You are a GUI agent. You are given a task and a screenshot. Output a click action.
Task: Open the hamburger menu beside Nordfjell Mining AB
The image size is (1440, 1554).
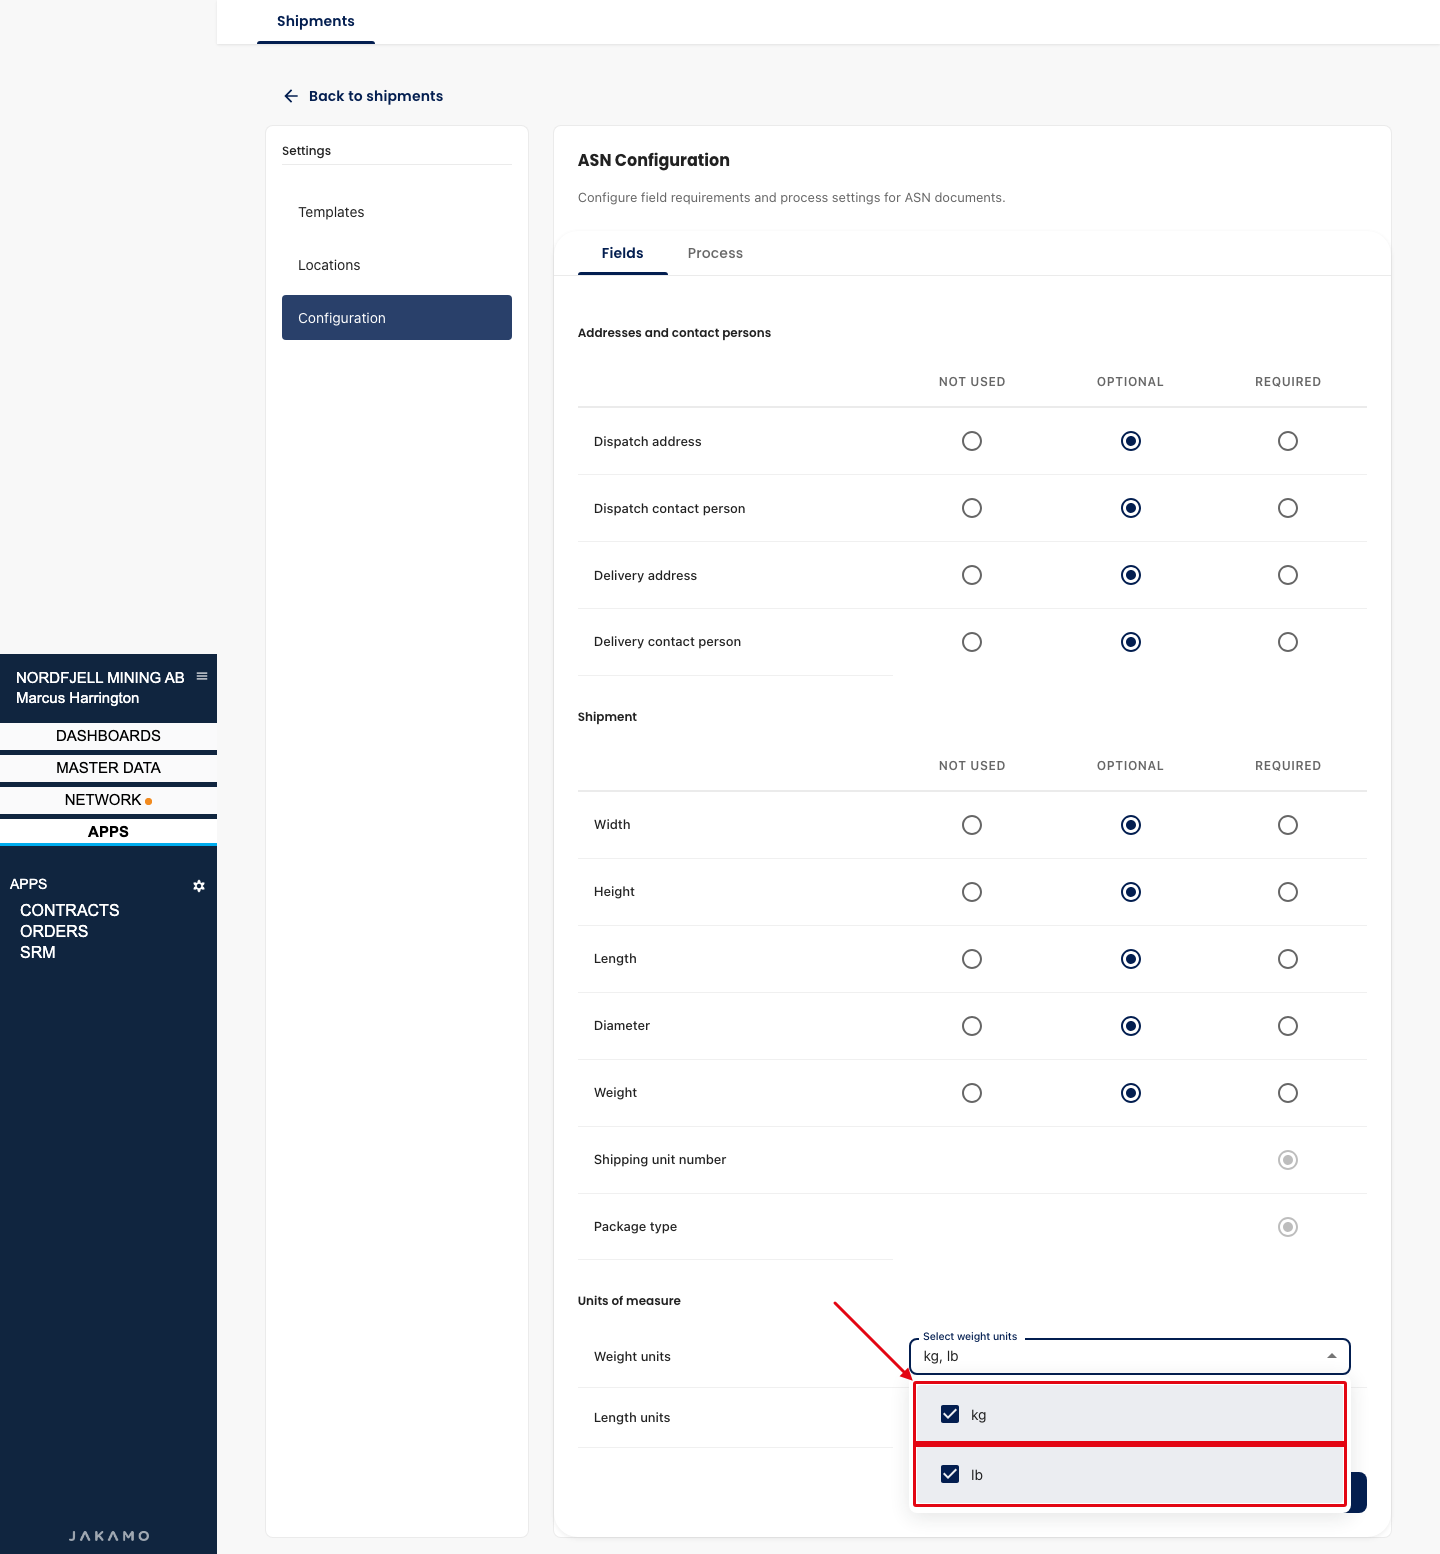(202, 676)
